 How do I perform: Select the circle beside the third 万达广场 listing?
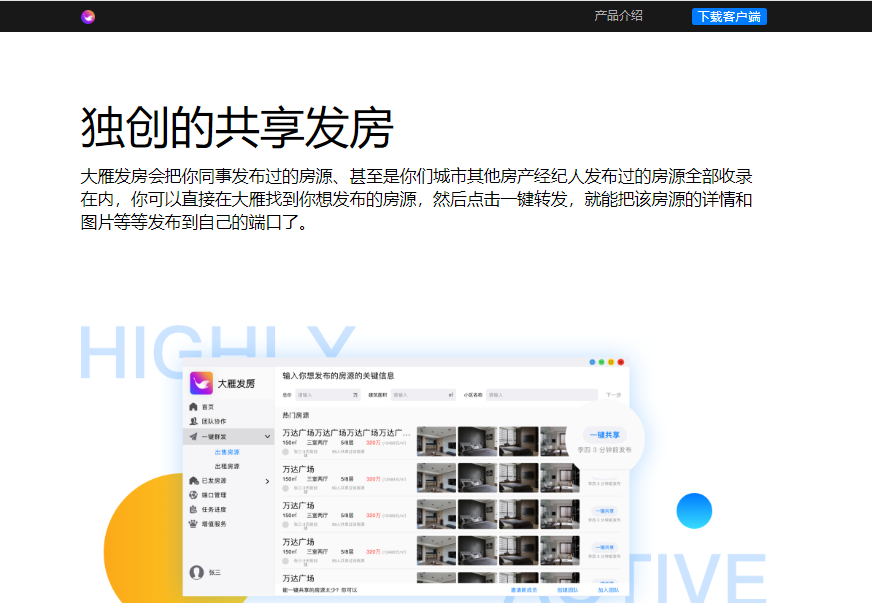[284, 524]
